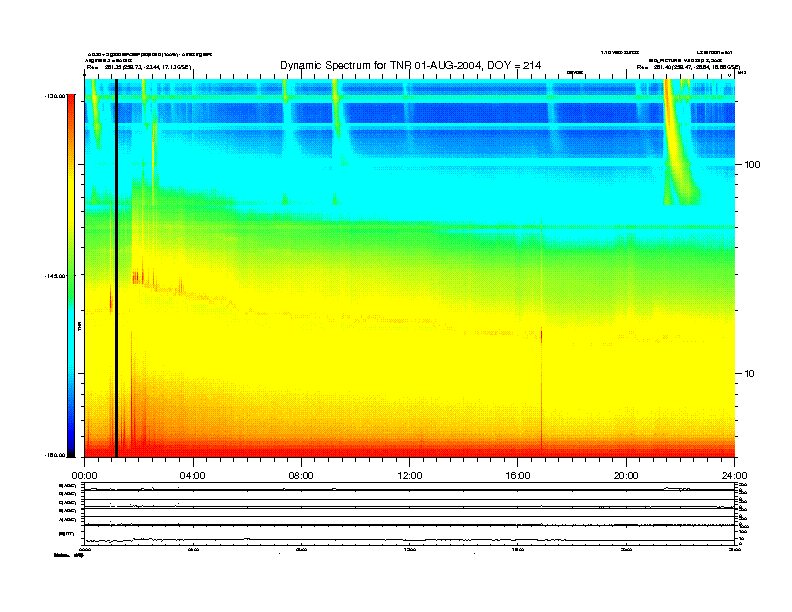Click the "00:00" time axis label
The width and height of the screenshot is (792, 612).
point(84,476)
